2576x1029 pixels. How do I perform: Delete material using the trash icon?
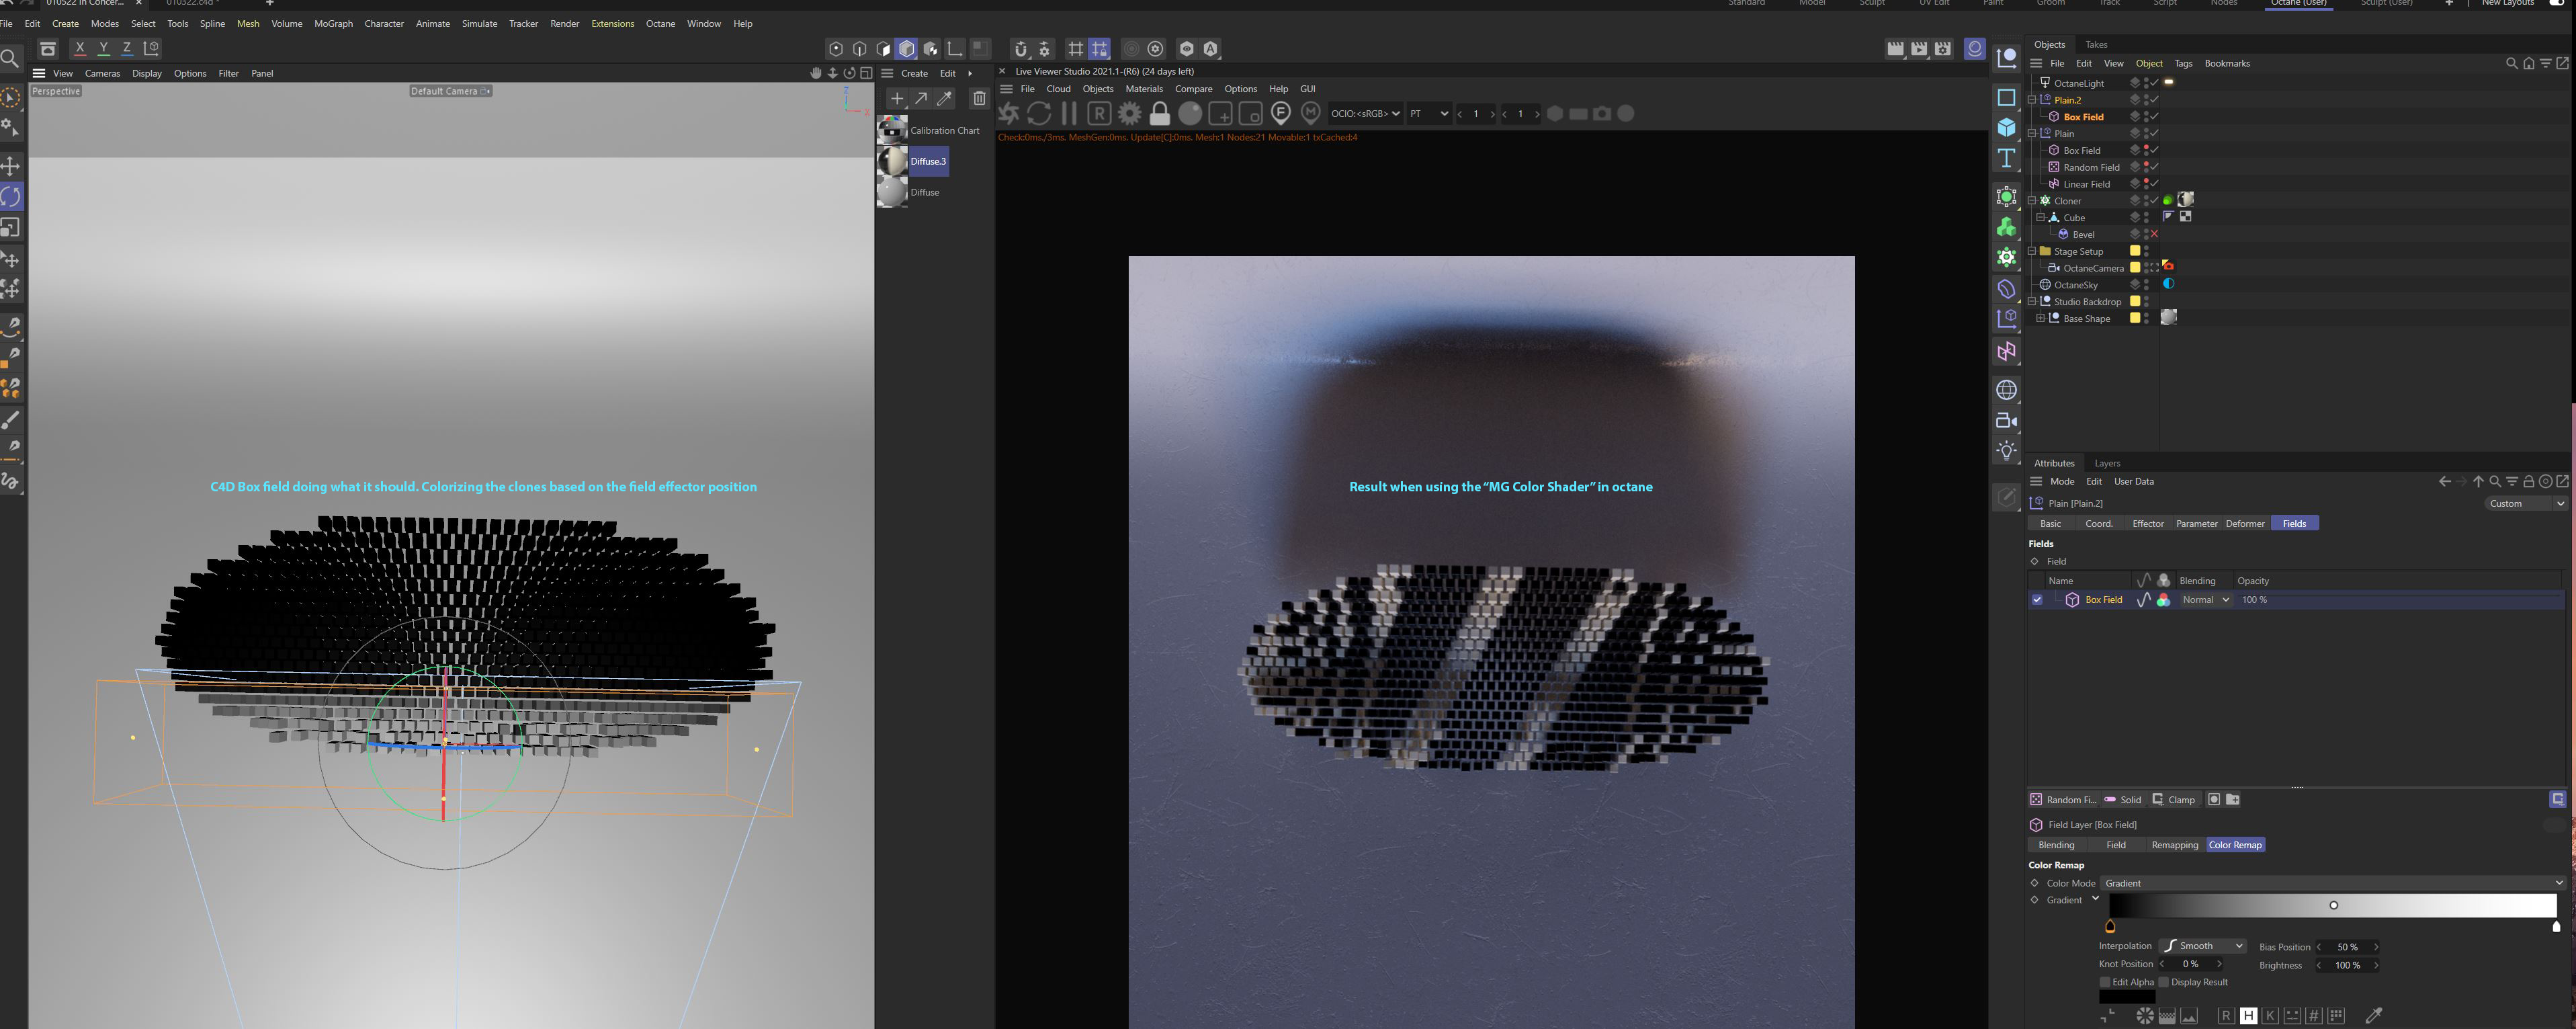979,98
